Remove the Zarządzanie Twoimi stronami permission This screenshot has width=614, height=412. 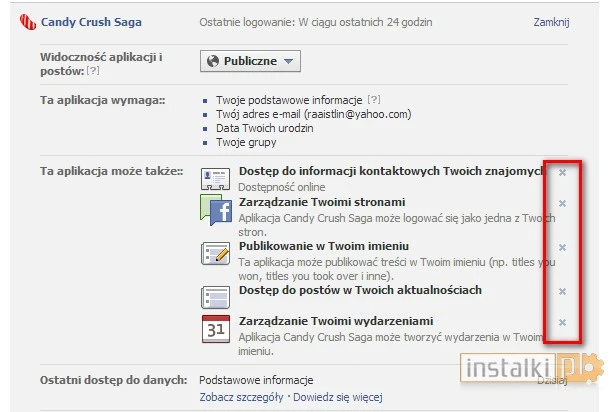(562, 203)
